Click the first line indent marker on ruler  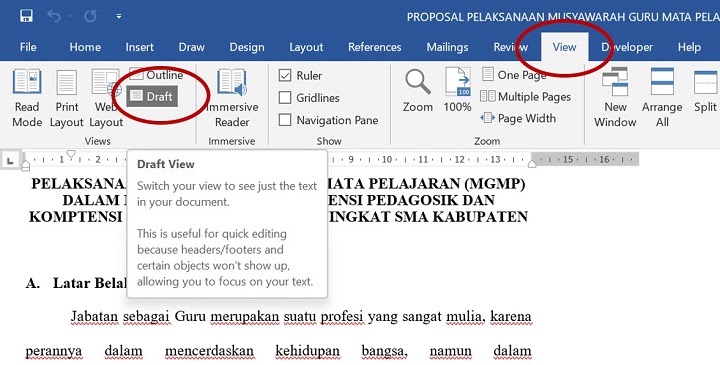pos(71,154)
